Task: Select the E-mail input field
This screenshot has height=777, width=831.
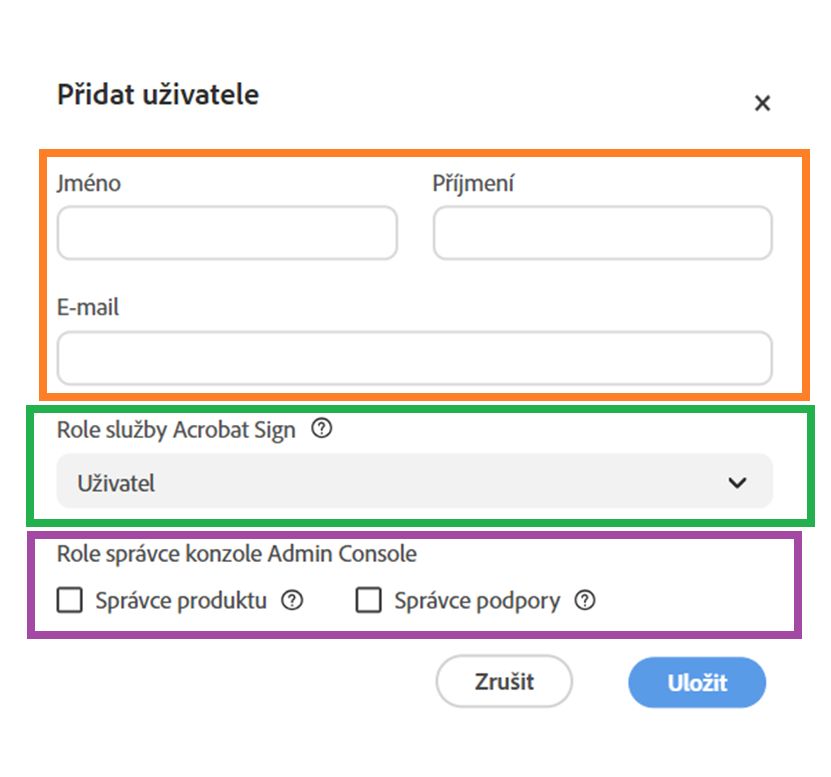Action: (x=414, y=358)
